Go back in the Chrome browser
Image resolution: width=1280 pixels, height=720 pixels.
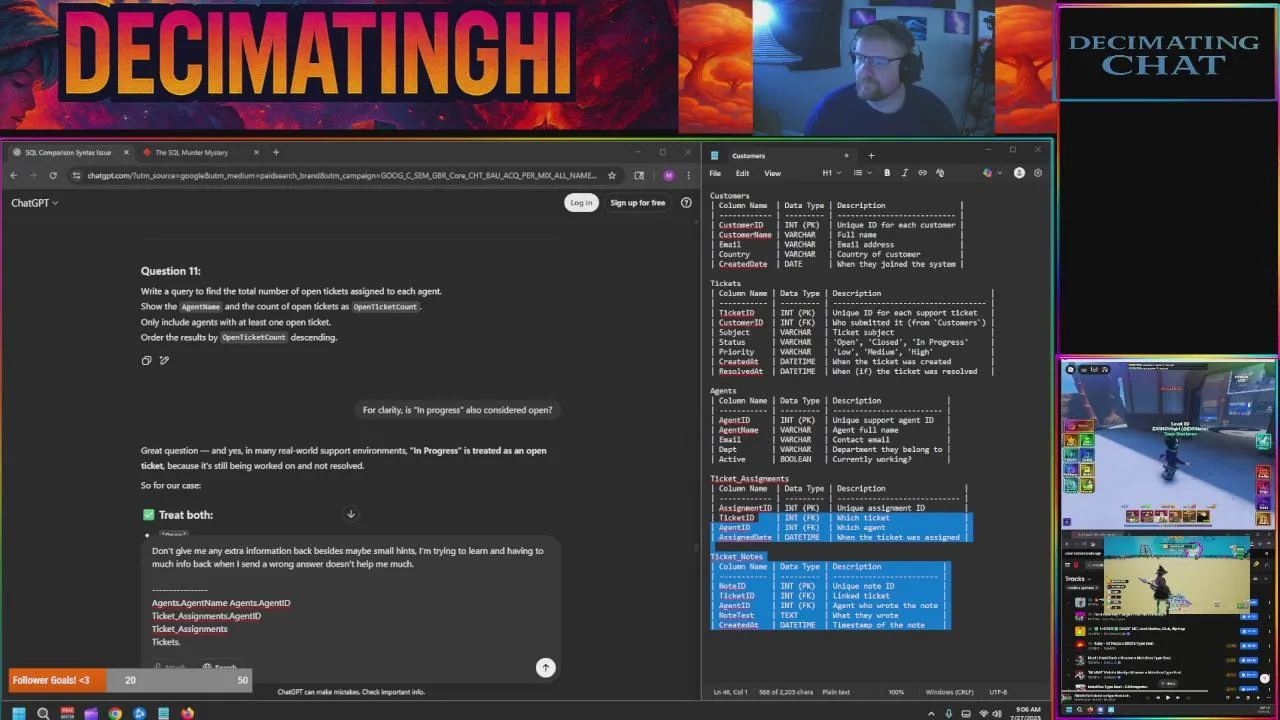point(13,175)
